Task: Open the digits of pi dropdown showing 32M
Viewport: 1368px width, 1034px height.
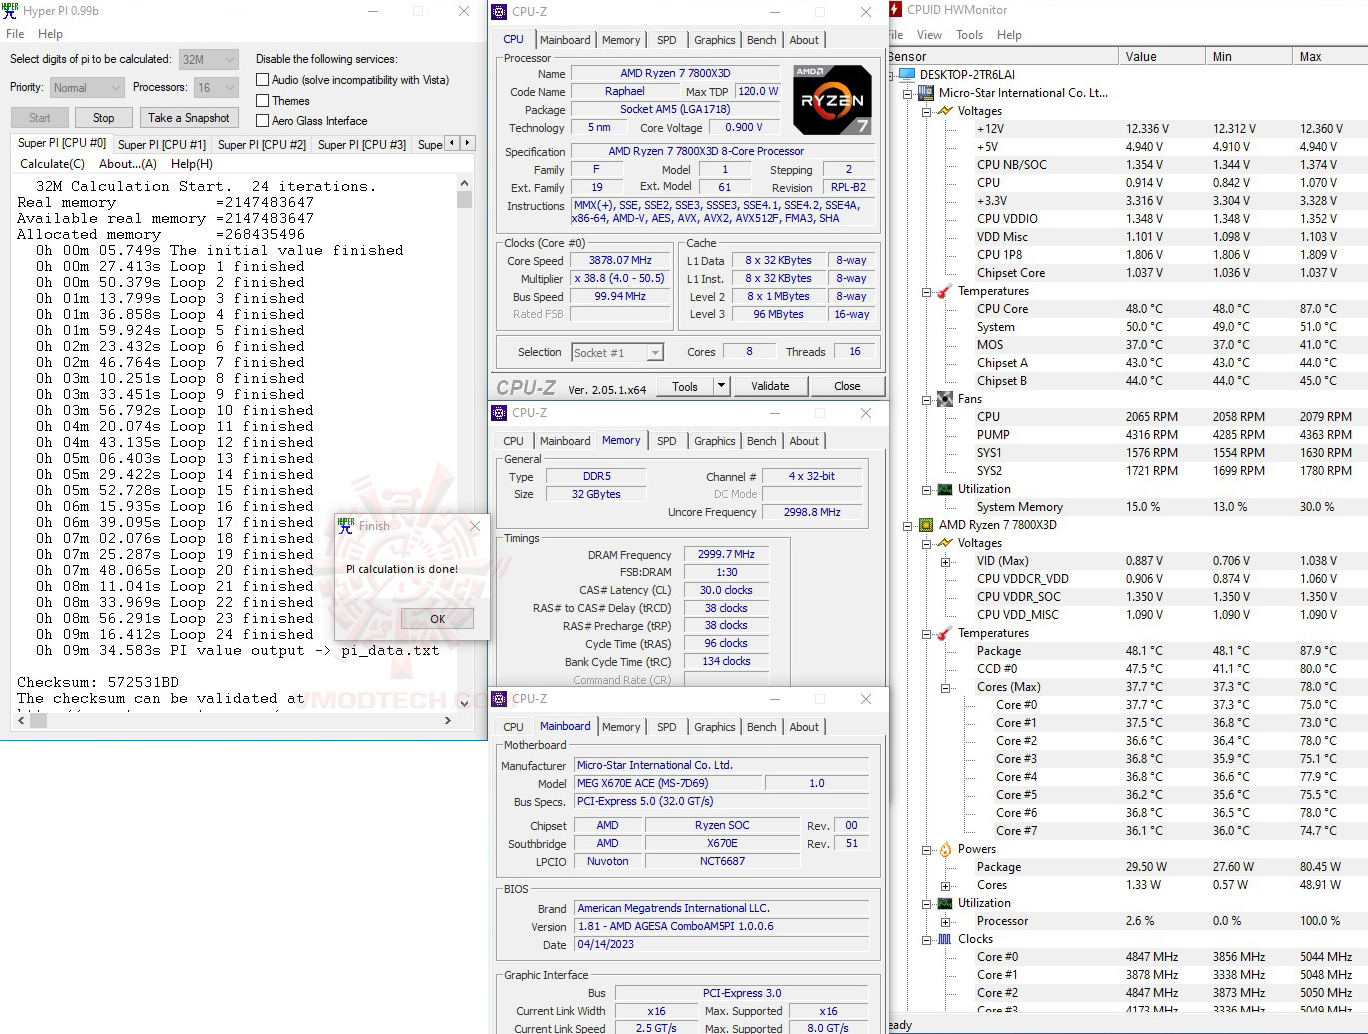Action: pos(209,59)
